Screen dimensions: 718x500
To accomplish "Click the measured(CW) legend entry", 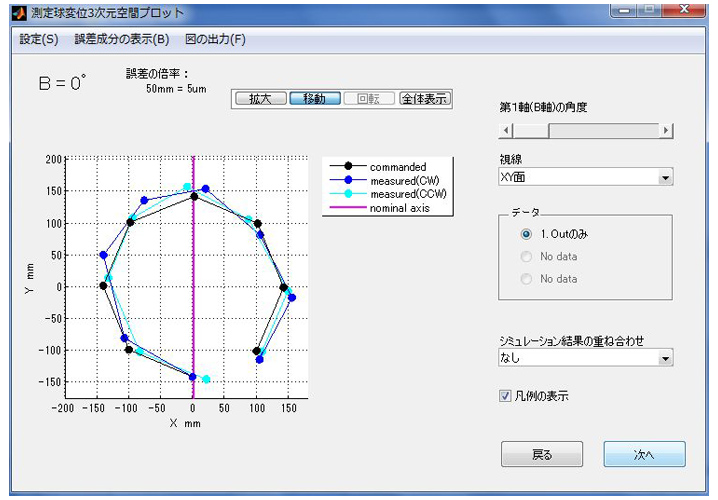I will pyautogui.click(x=384, y=180).
